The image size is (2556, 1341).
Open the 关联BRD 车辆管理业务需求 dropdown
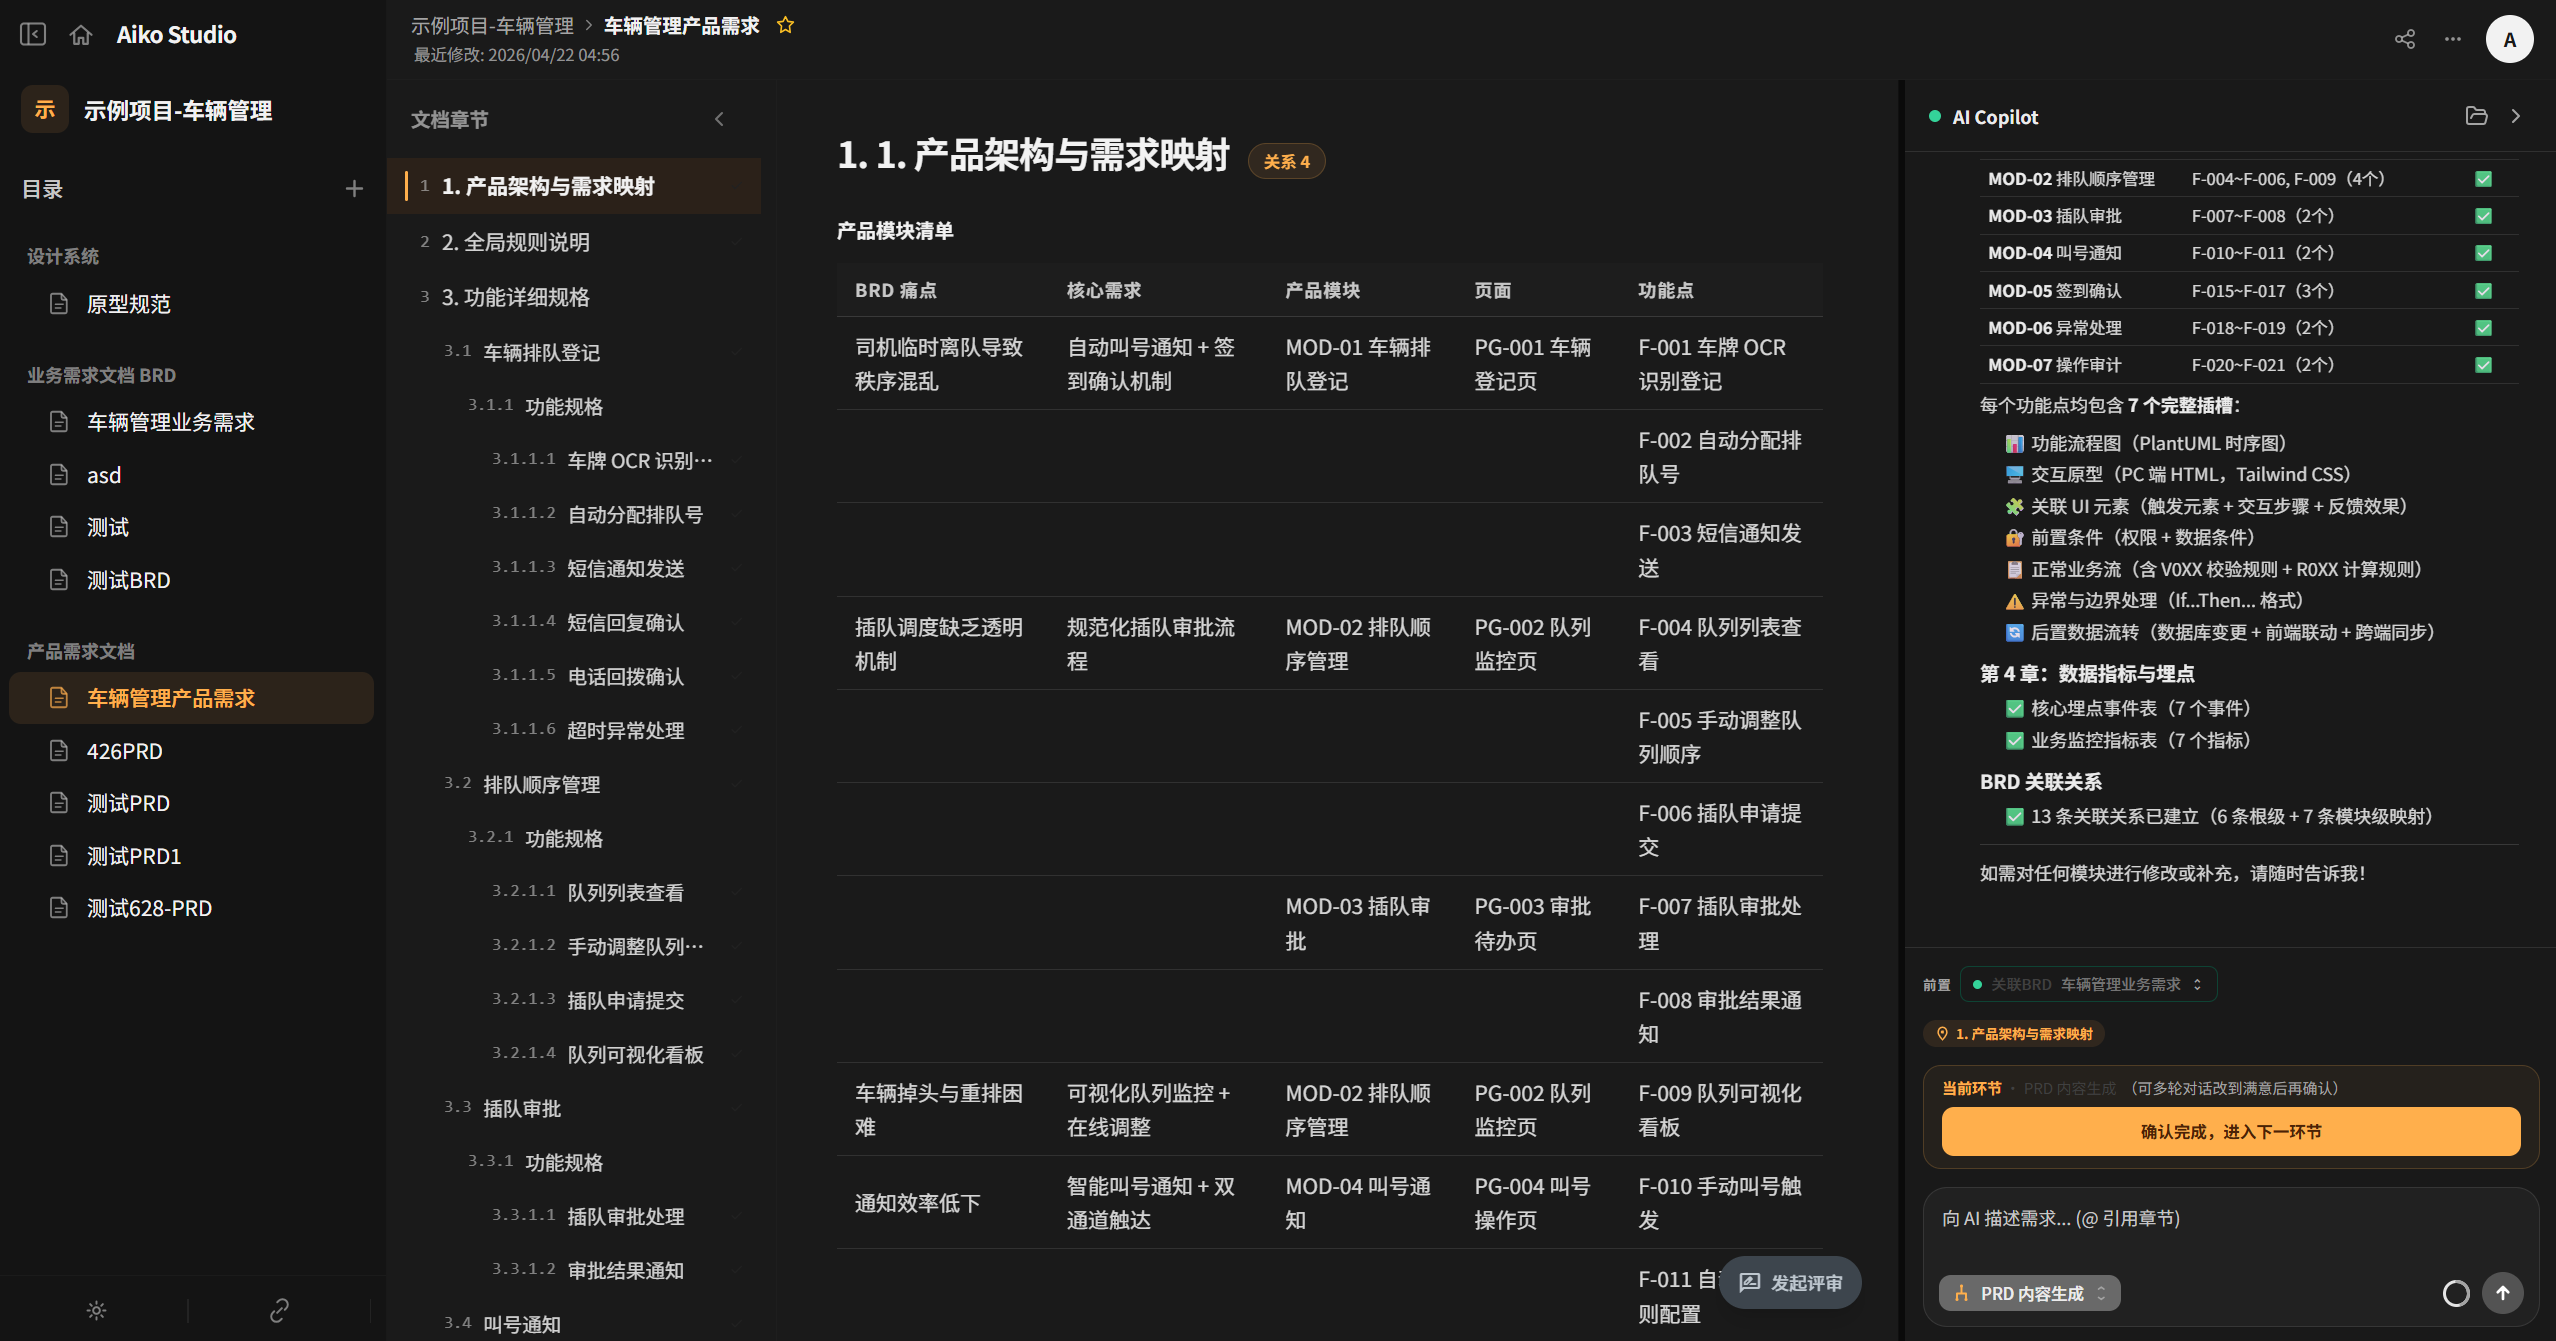(x=2088, y=984)
